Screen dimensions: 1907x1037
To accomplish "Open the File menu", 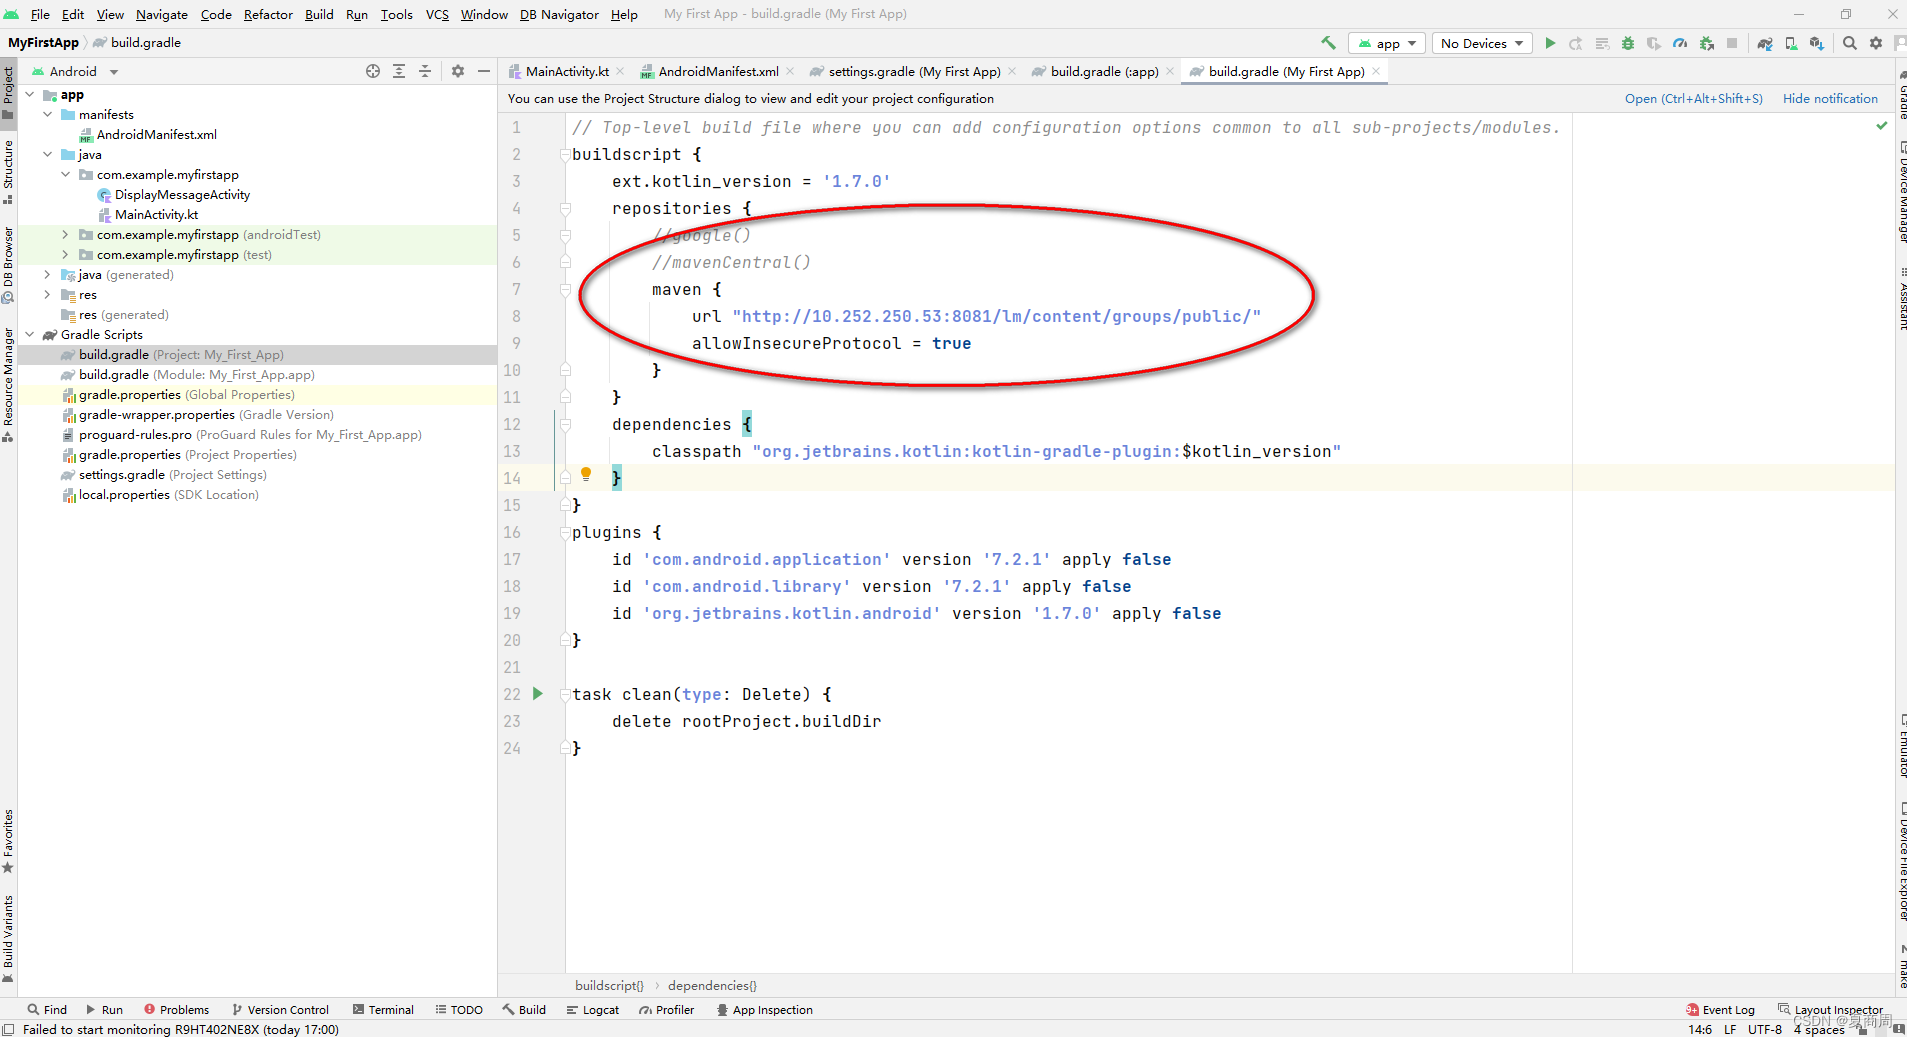I will [40, 14].
